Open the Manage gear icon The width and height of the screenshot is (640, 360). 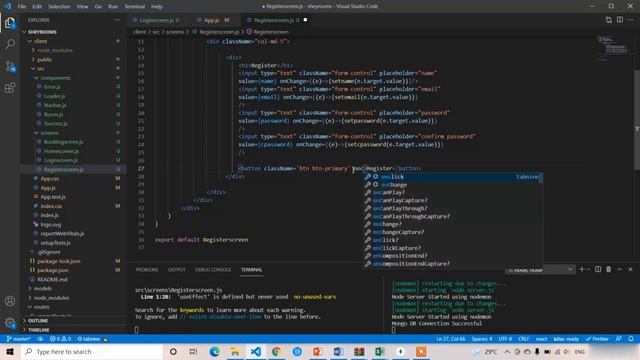pos(10,323)
